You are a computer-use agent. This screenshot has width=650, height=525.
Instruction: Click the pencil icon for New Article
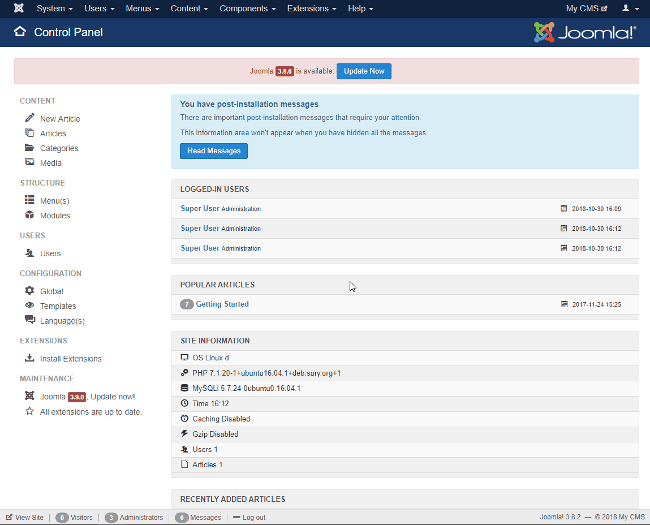click(29, 118)
